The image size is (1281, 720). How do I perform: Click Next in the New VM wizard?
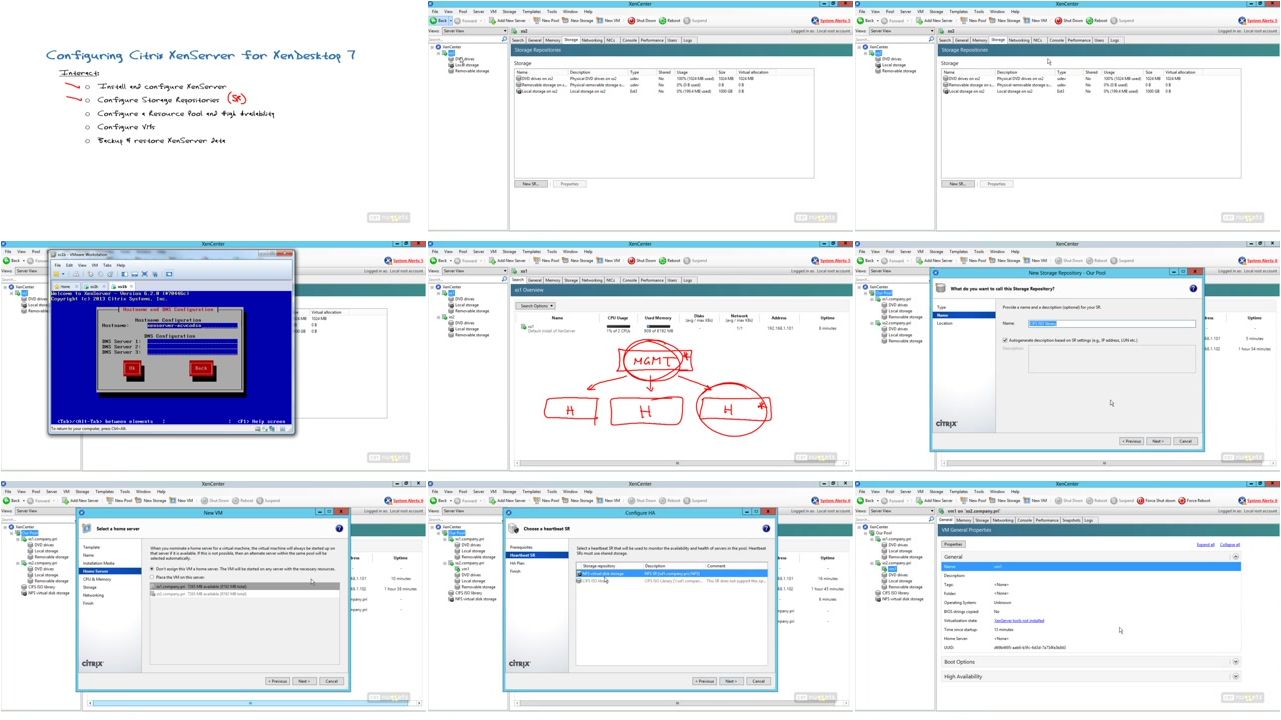304,681
